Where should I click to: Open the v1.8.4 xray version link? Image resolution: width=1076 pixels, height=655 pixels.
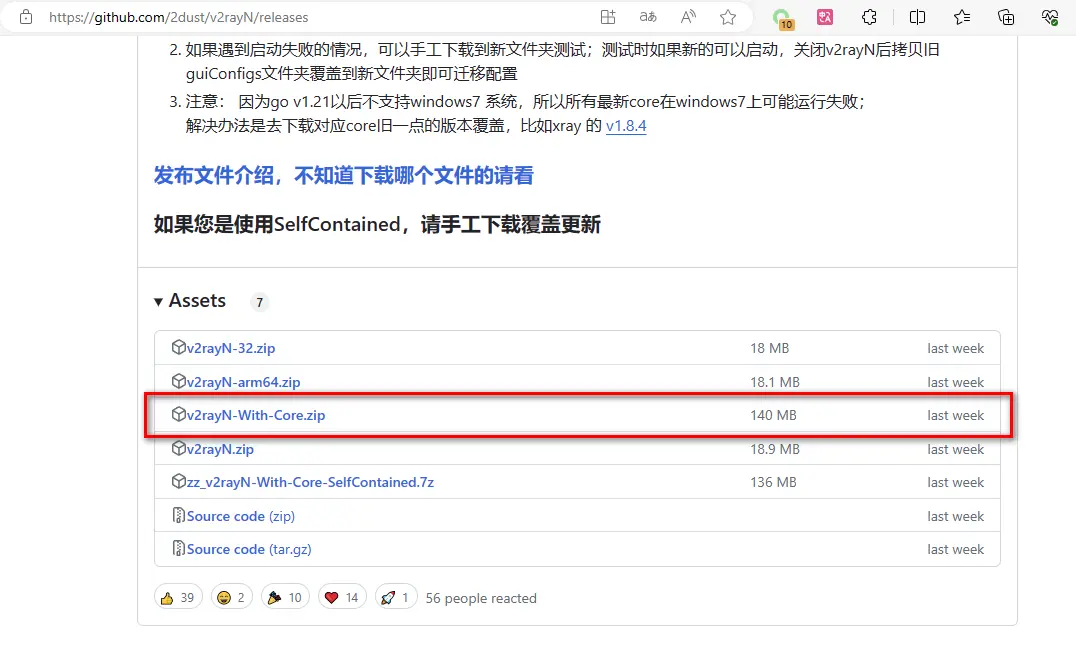(x=626, y=126)
